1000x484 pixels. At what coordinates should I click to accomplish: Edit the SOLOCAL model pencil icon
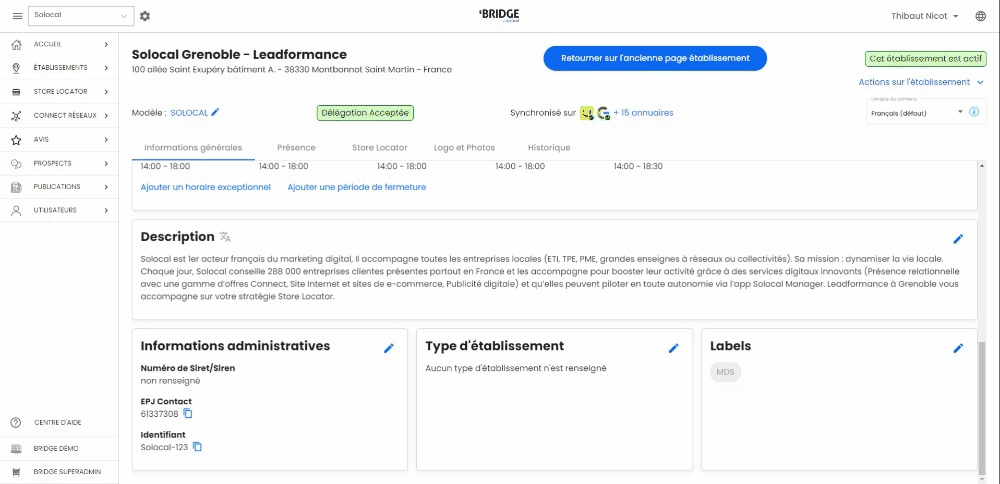pos(216,112)
